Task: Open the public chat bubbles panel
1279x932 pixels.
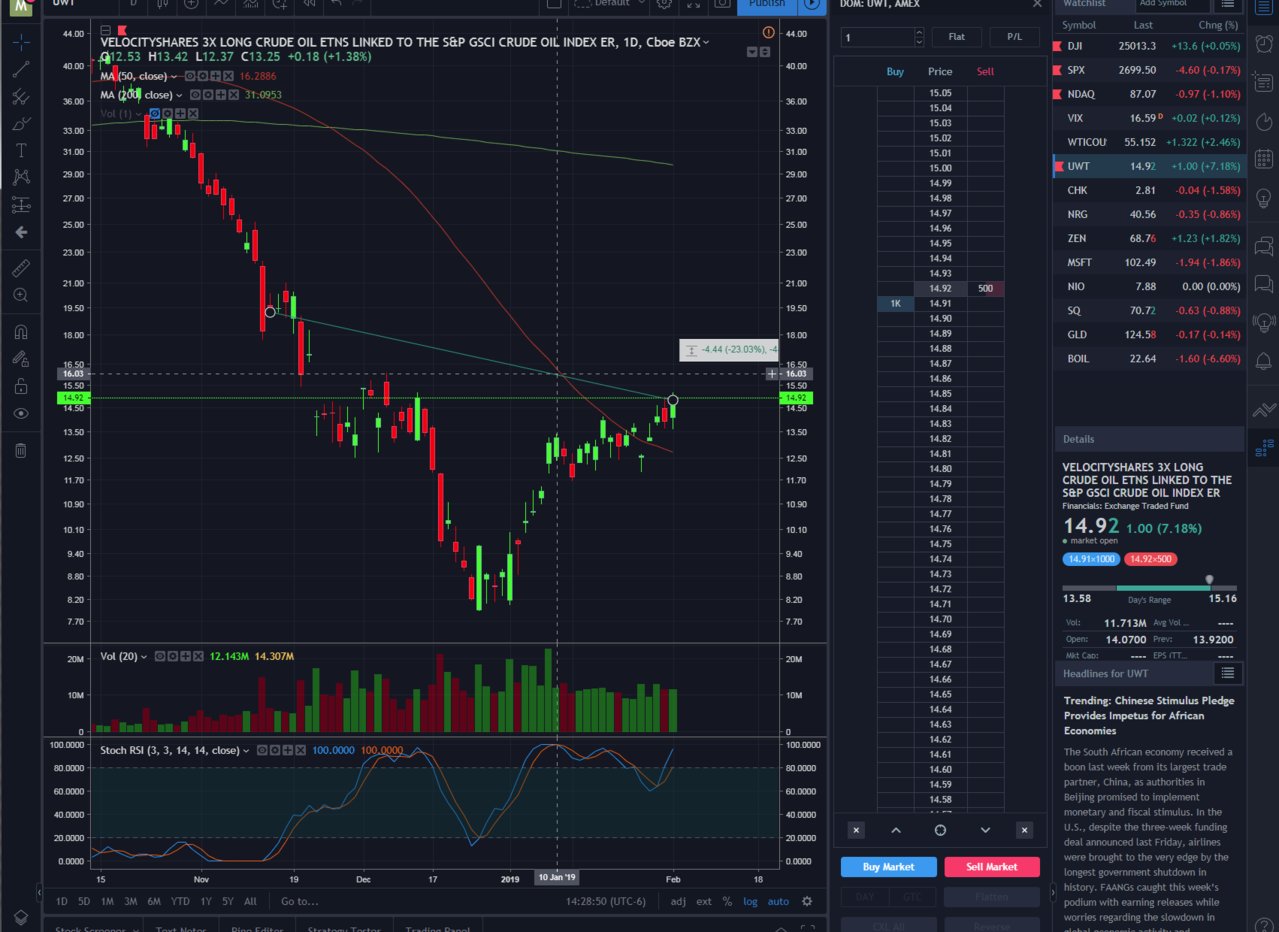Action: click(1263, 244)
